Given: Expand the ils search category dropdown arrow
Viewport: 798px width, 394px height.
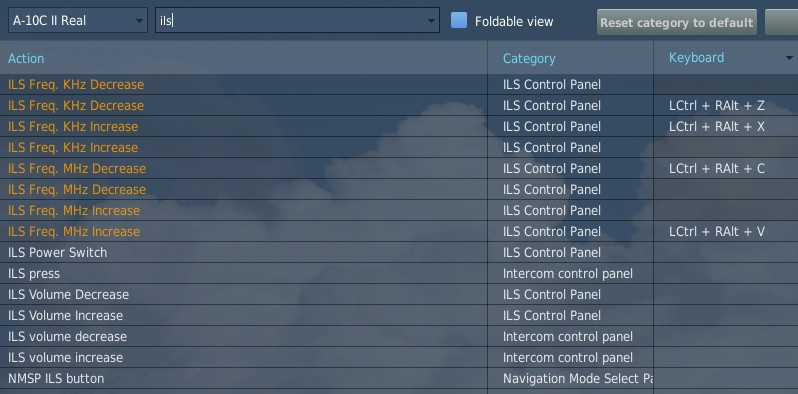Looking at the screenshot, I should pyautogui.click(x=431, y=21).
